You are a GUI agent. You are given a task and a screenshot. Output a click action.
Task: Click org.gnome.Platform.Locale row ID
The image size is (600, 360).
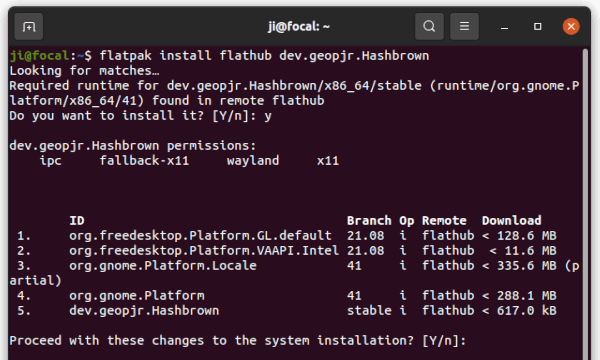[x=163, y=266]
